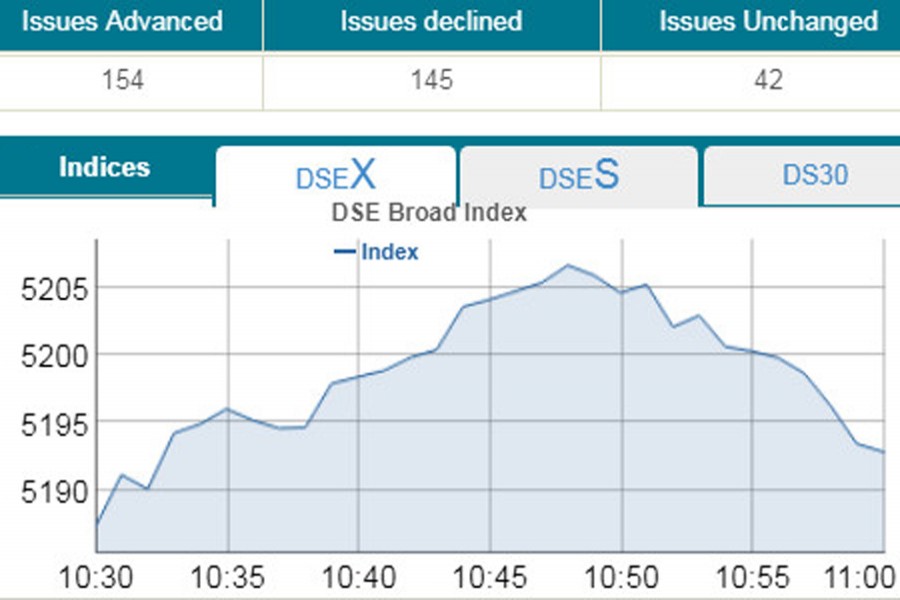Viewport: 900px width, 600px height.
Task: Click the DSE Broad Index chart title
Action: (428, 213)
